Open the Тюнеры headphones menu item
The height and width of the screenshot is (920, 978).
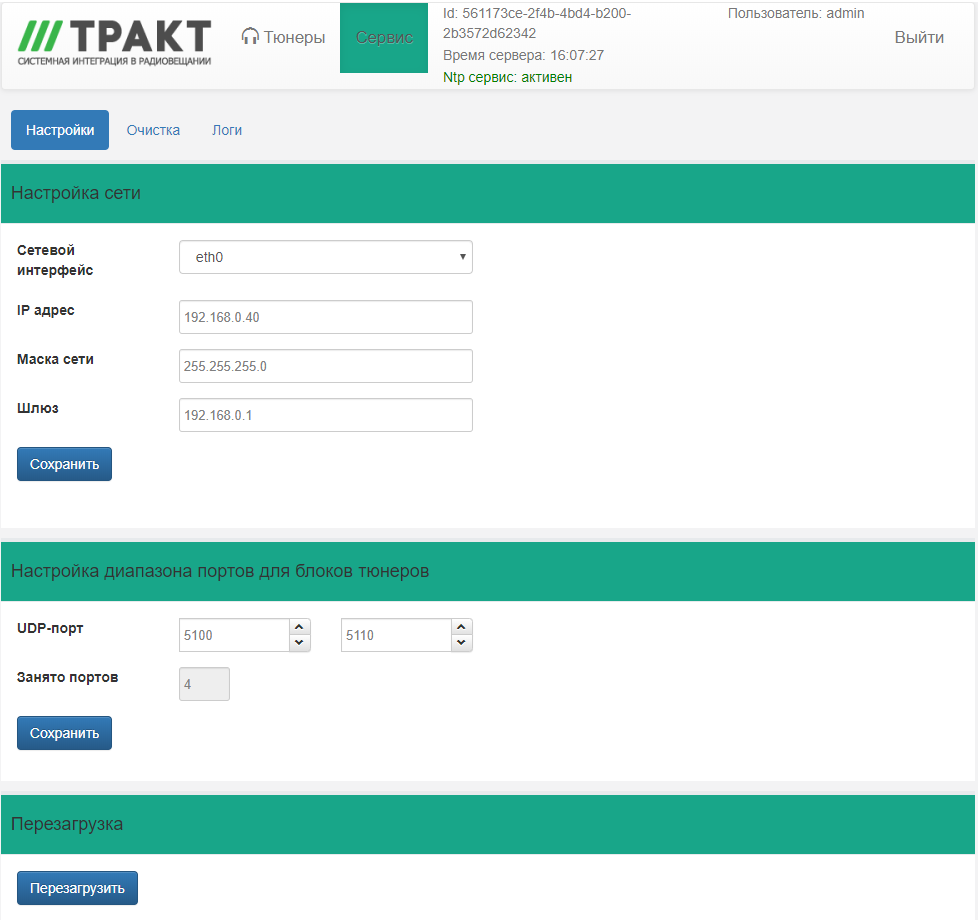(283, 37)
